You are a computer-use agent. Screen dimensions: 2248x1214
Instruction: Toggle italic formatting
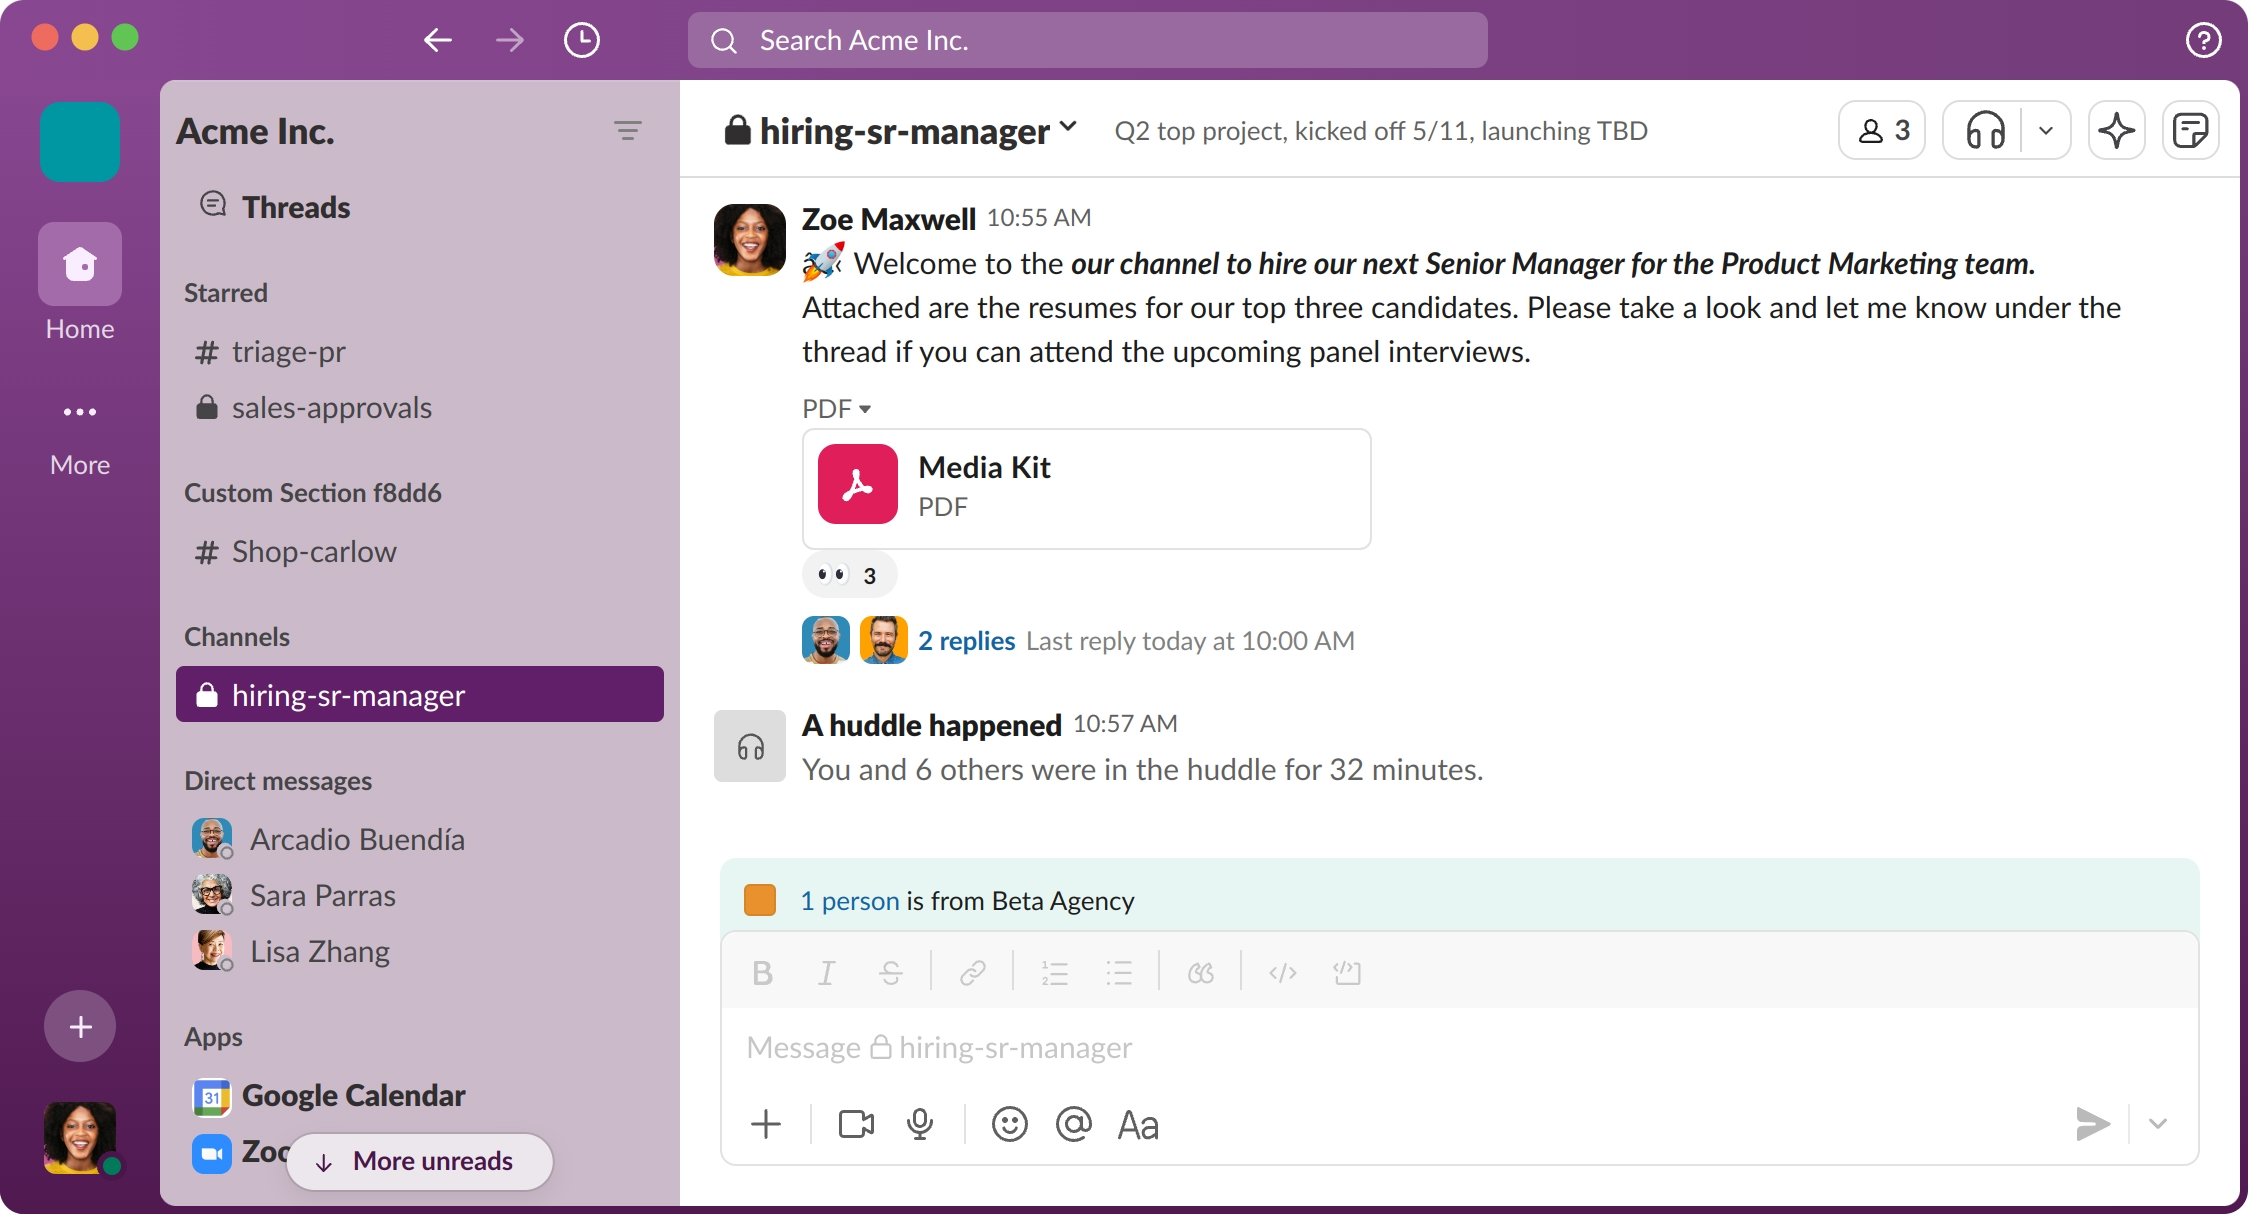[x=826, y=973]
